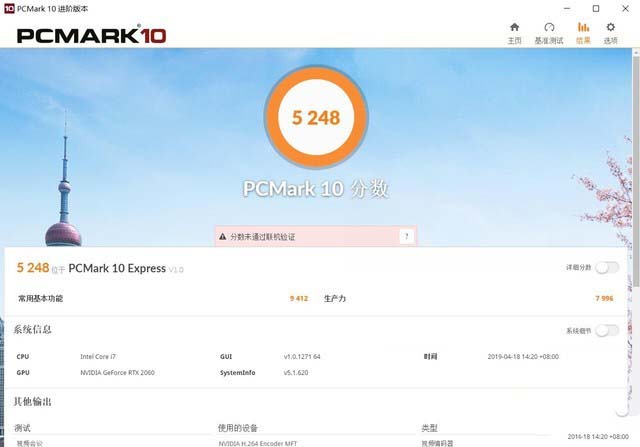640x447 pixels.
Task: Click the warning triangle in validation banner
Action: 222,236
